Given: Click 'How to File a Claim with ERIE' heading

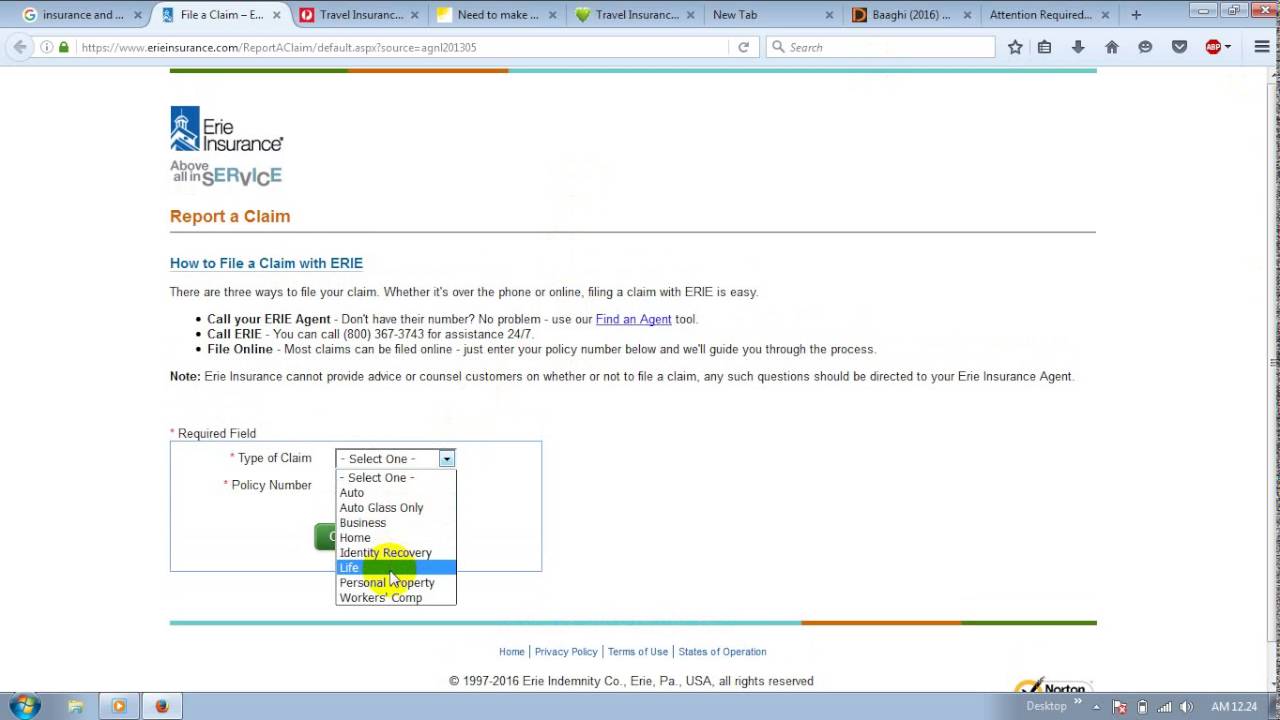Looking at the screenshot, I should pyautogui.click(x=266, y=263).
